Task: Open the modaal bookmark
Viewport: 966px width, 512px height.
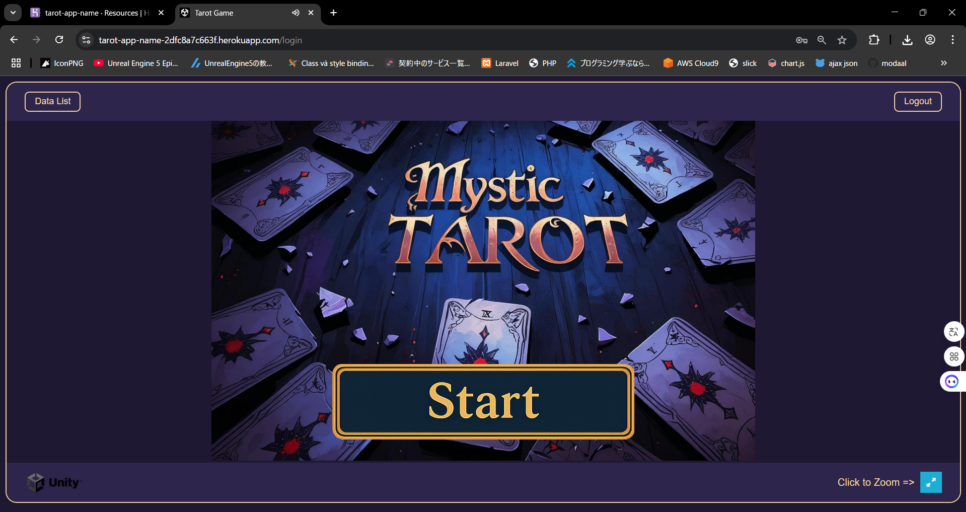Action: click(887, 63)
